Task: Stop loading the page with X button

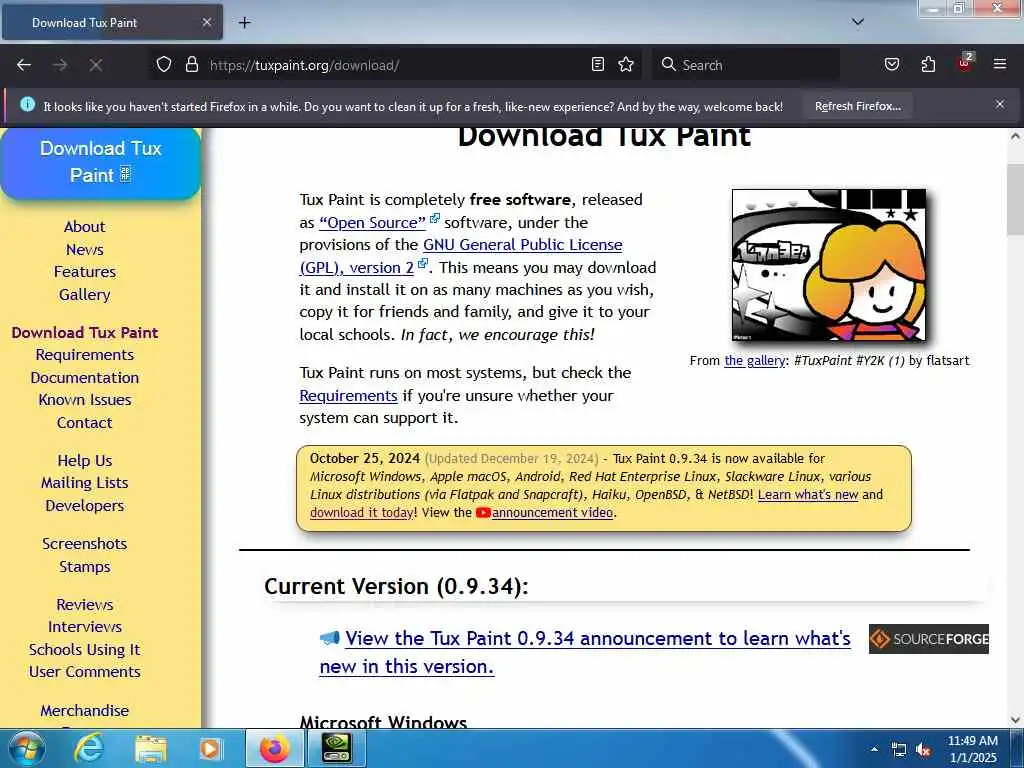Action: point(95,65)
